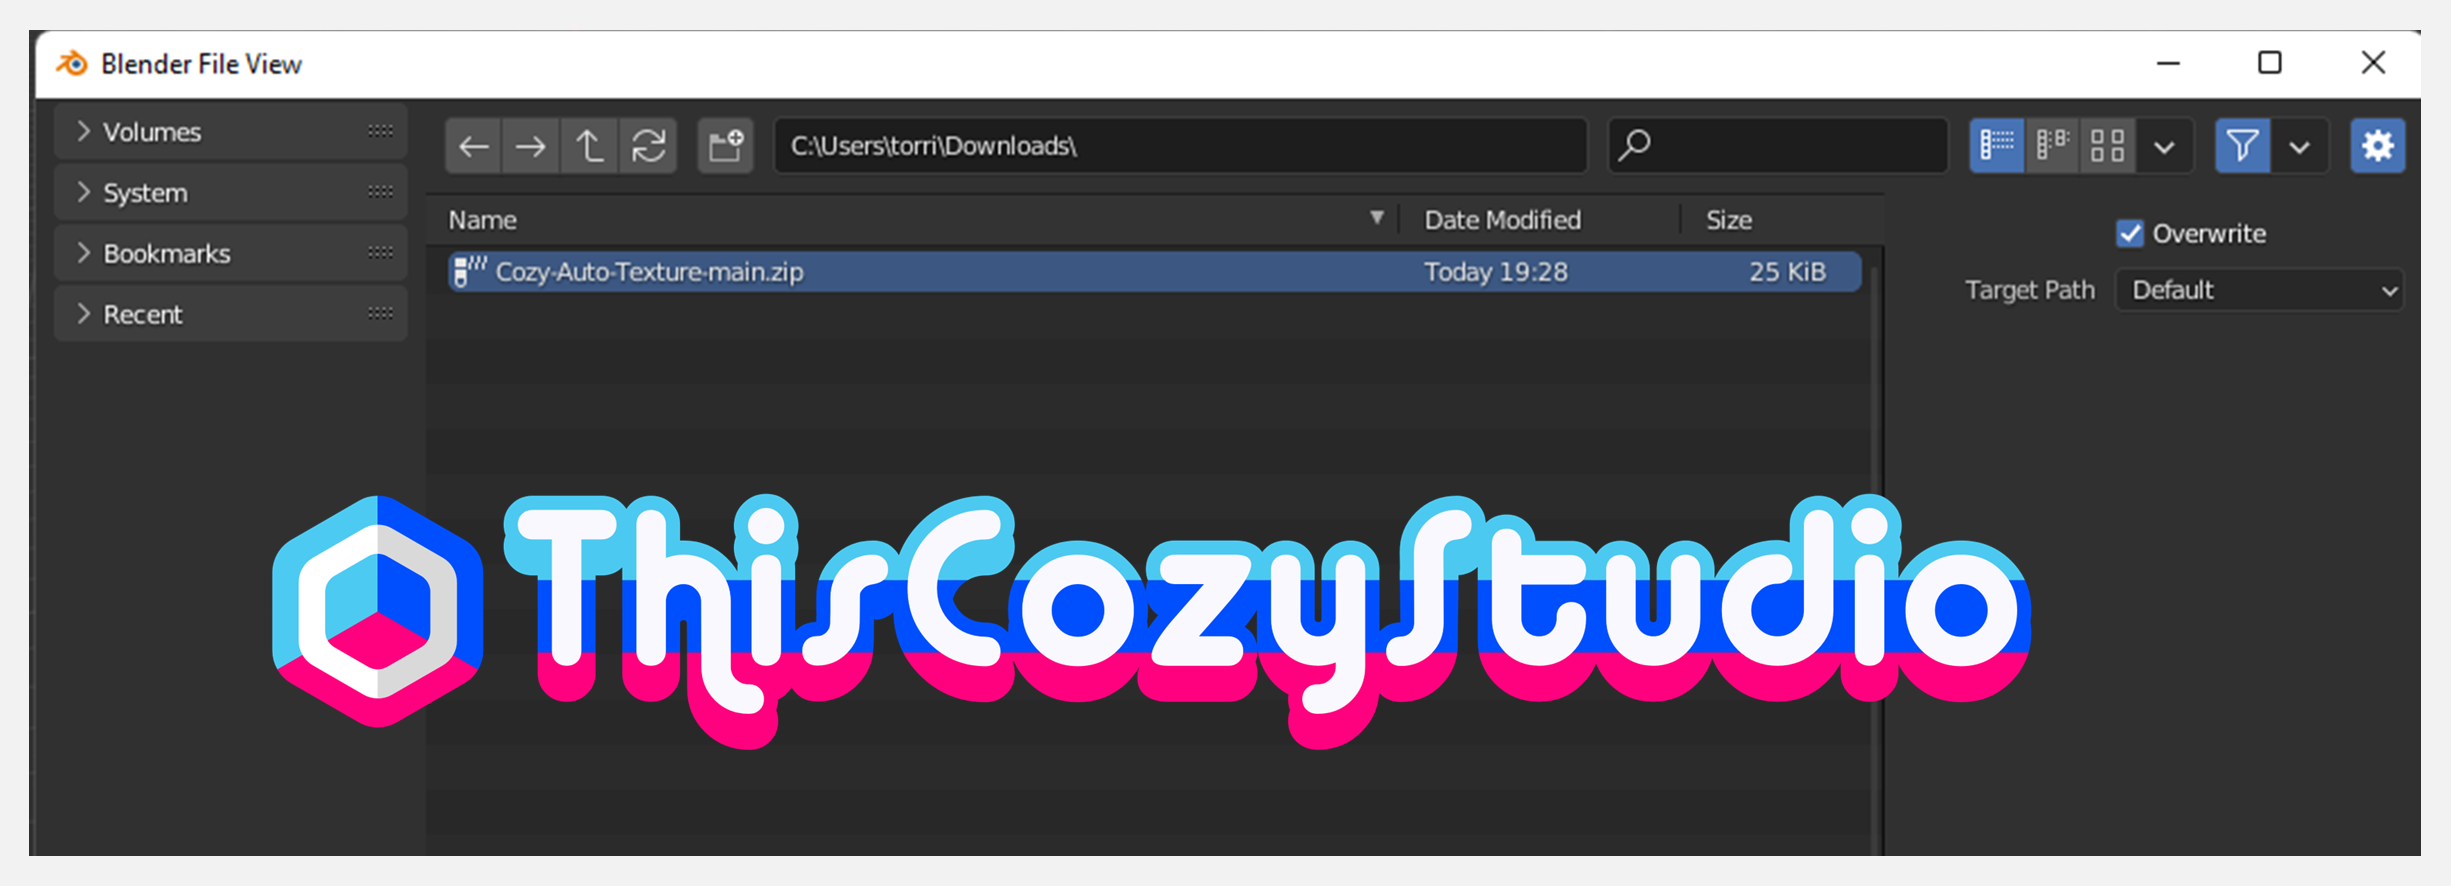
Task: Minimize the Blender File View window
Action: 2168,63
